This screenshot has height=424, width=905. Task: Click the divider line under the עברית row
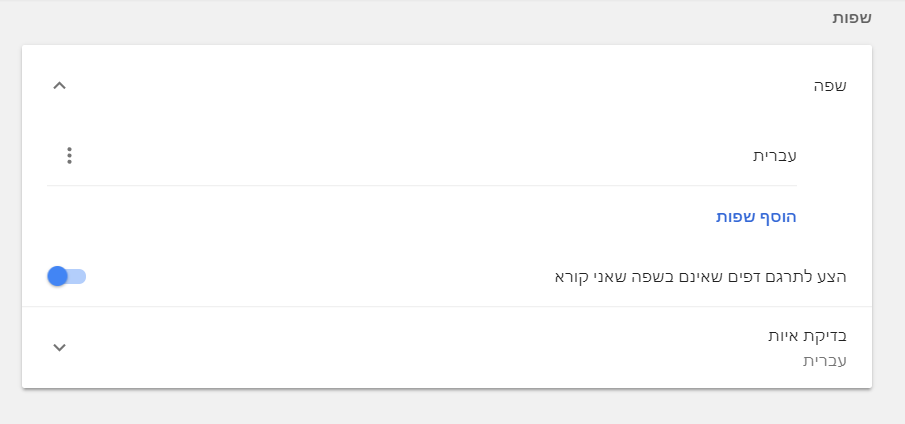420,185
